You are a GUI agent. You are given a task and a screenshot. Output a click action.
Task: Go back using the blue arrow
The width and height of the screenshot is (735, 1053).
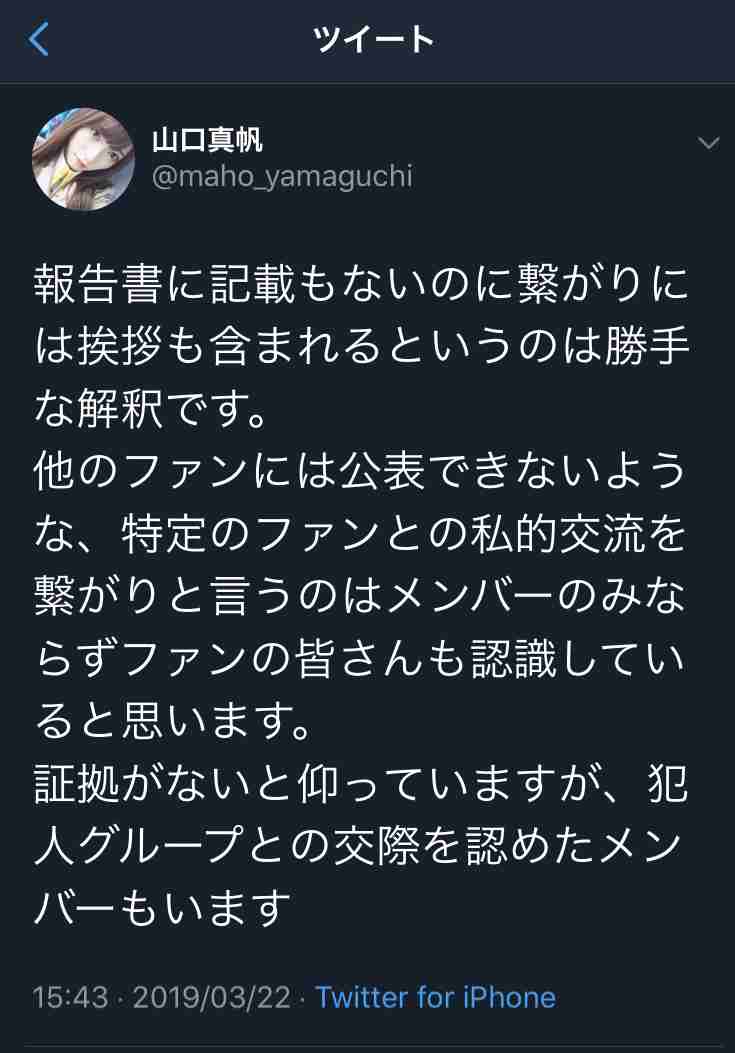tap(39, 39)
